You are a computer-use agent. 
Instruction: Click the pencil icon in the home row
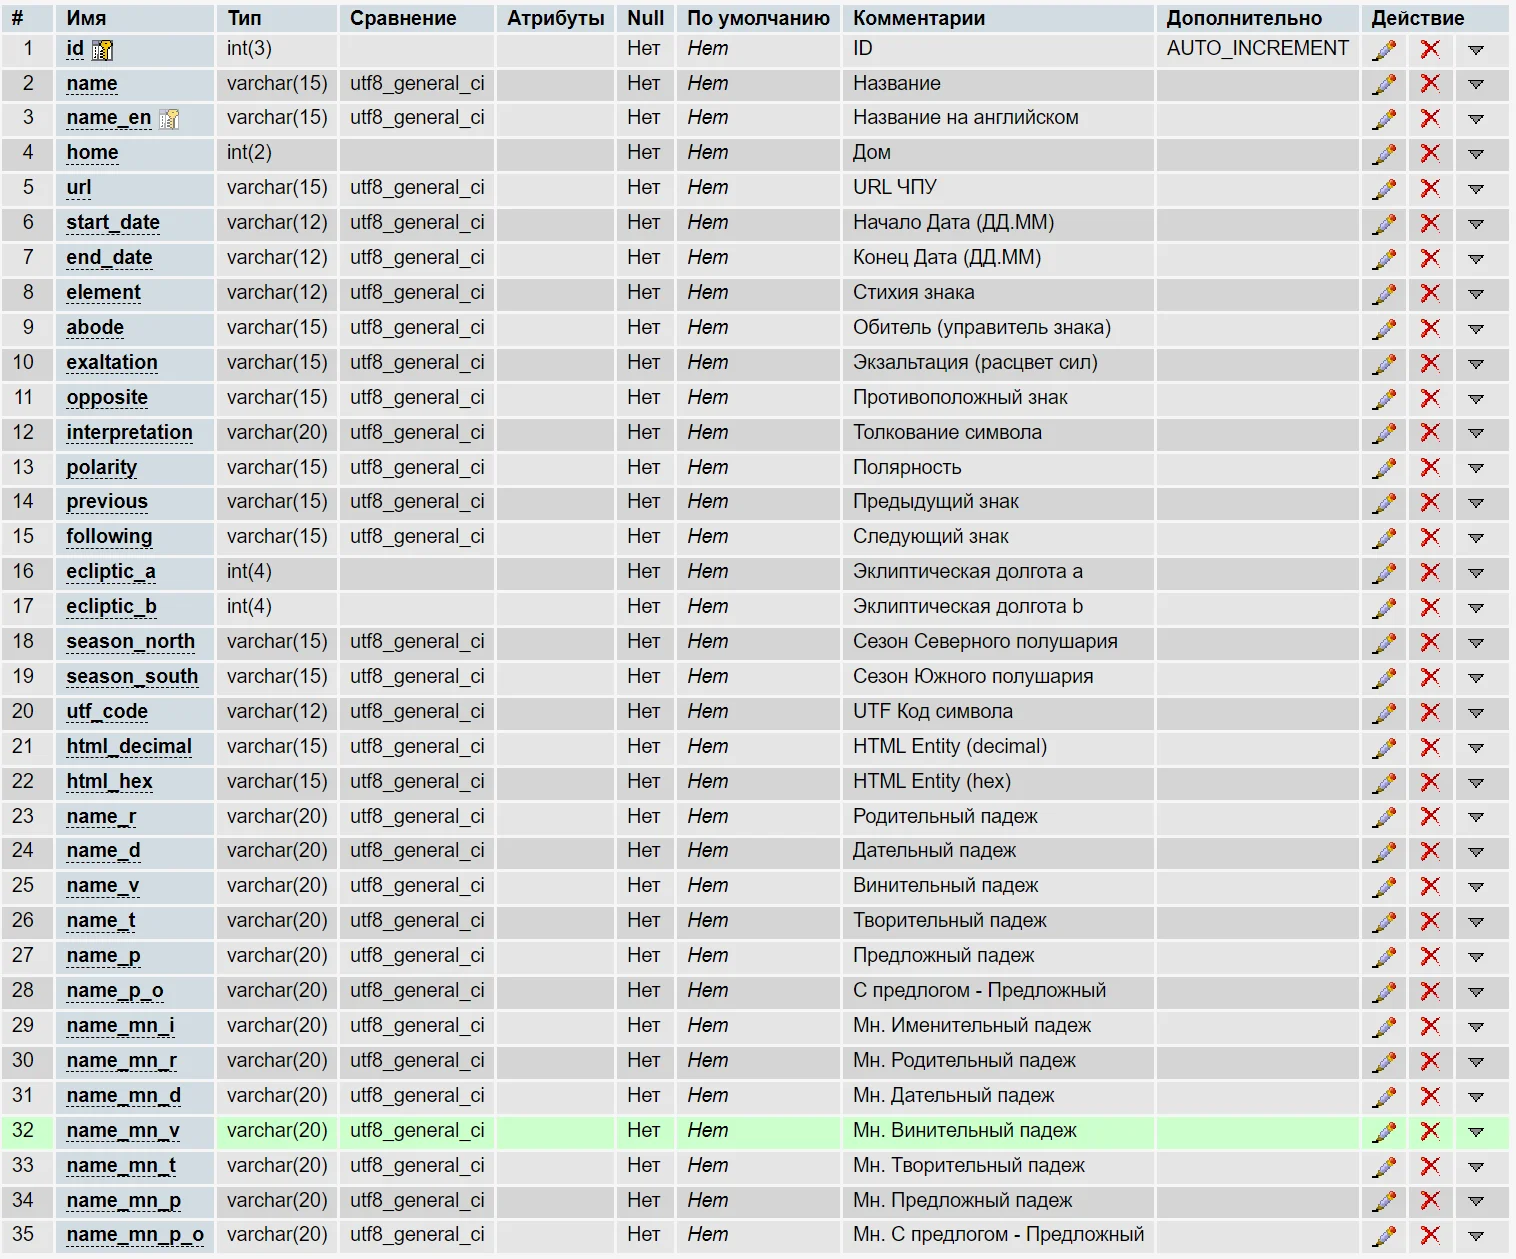click(1384, 153)
